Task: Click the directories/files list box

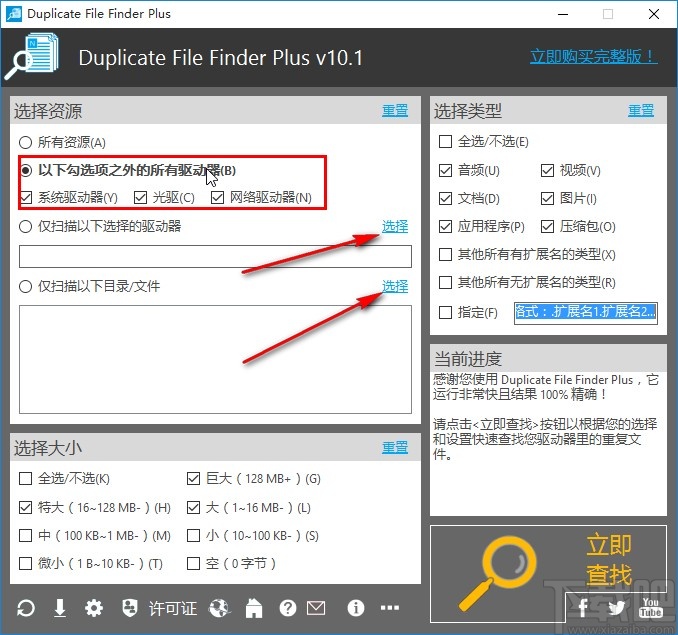Action: [215, 359]
